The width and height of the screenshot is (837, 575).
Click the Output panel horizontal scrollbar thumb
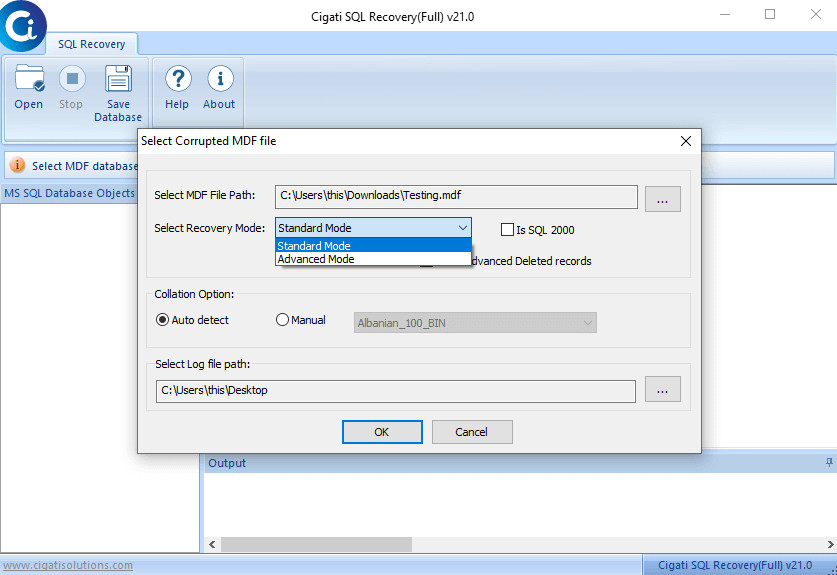click(x=317, y=545)
